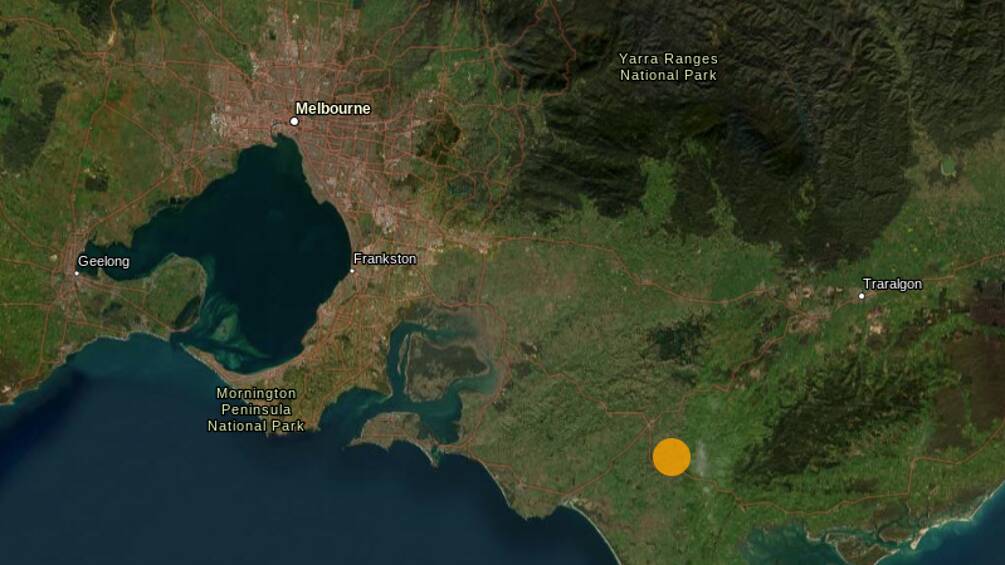Select the Frankston label
The width and height of the screenshot is (1005, 565).
coord(385,259)
